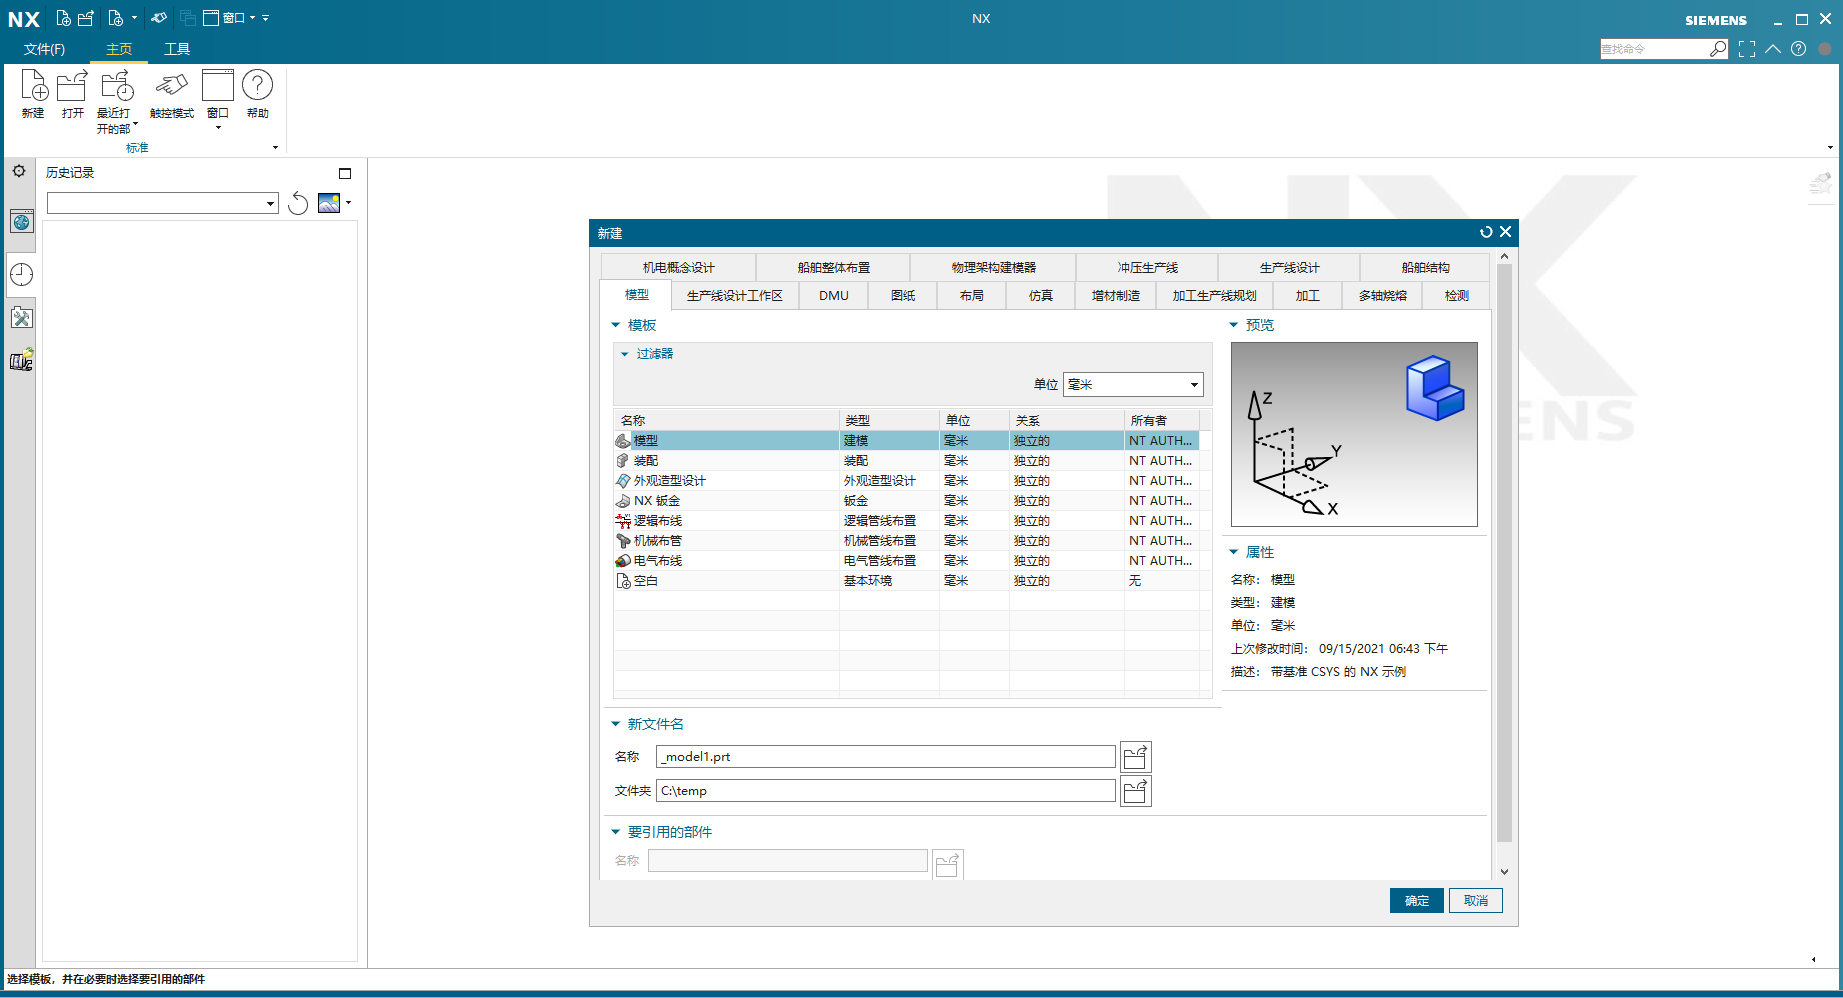Open the History clock sidebar tab
This screenshot has width=1843, height=998.
(x=21, y=274)
